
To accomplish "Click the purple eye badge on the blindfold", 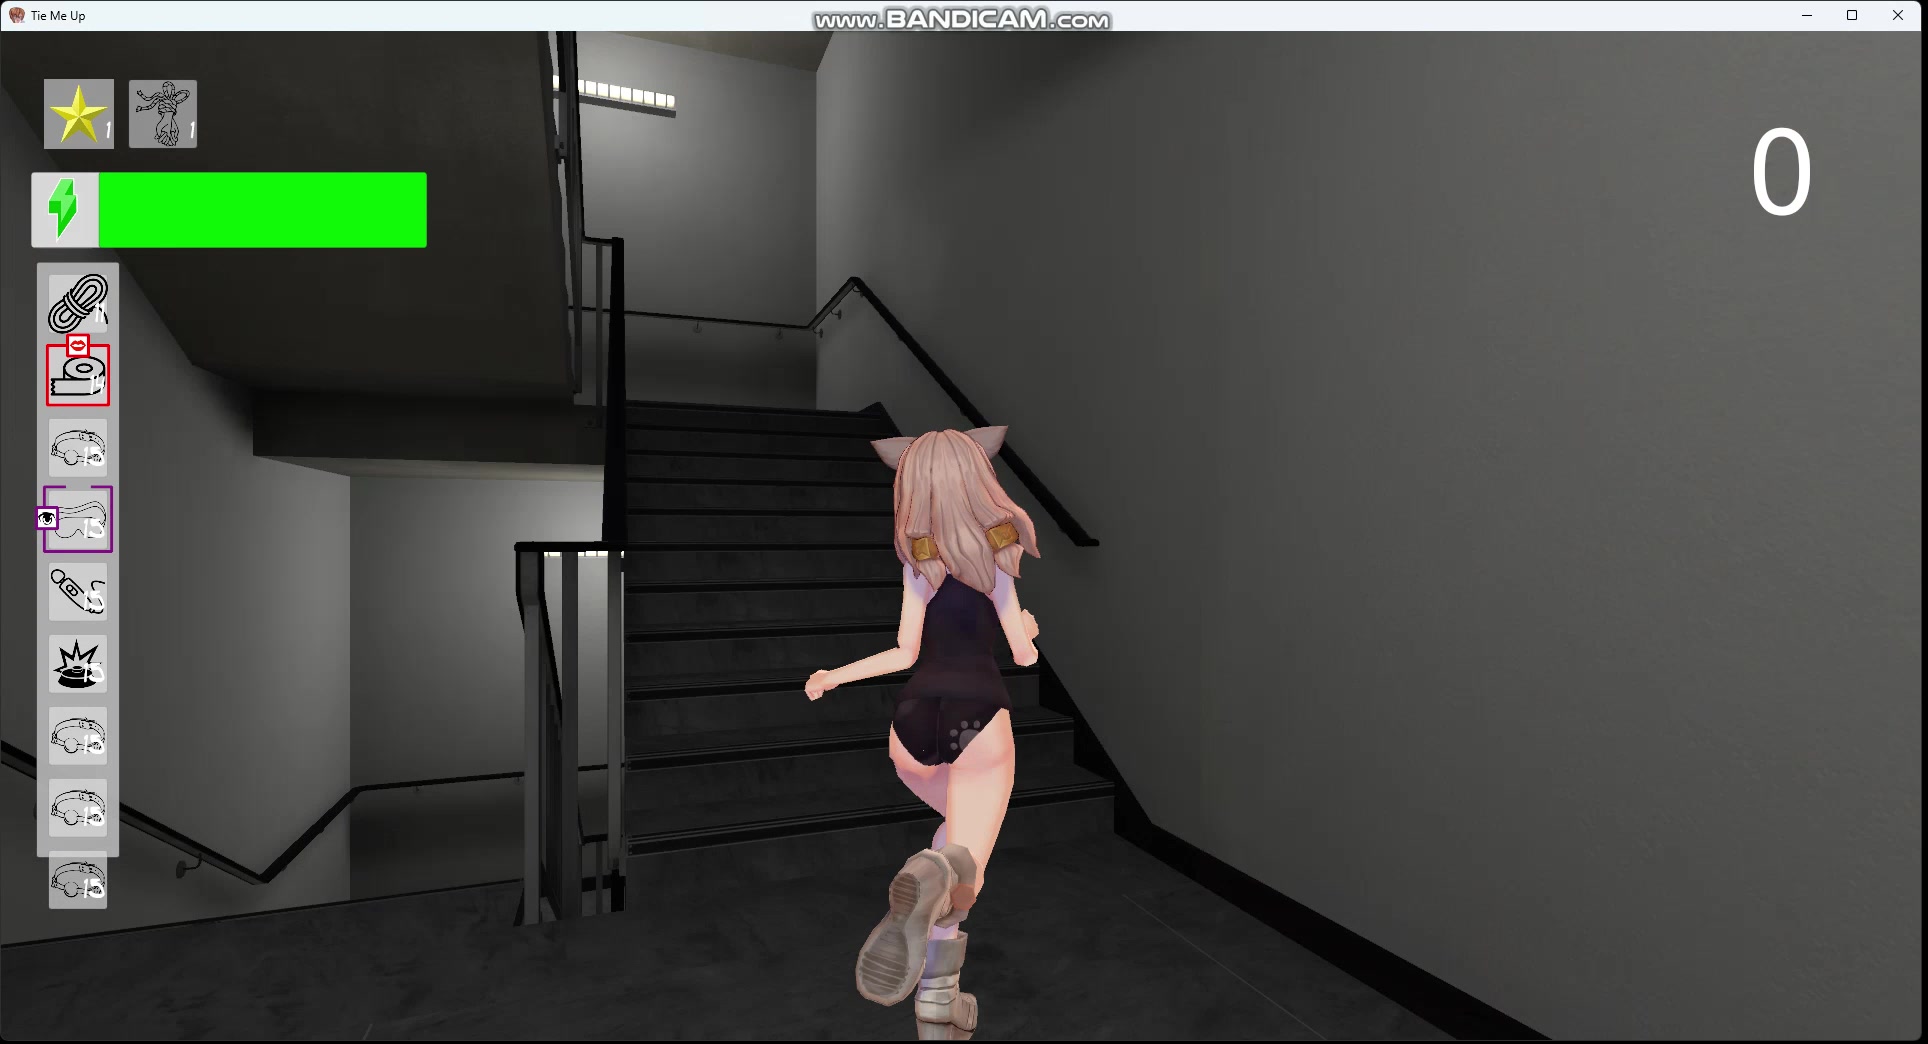I will tap(47, 518).
